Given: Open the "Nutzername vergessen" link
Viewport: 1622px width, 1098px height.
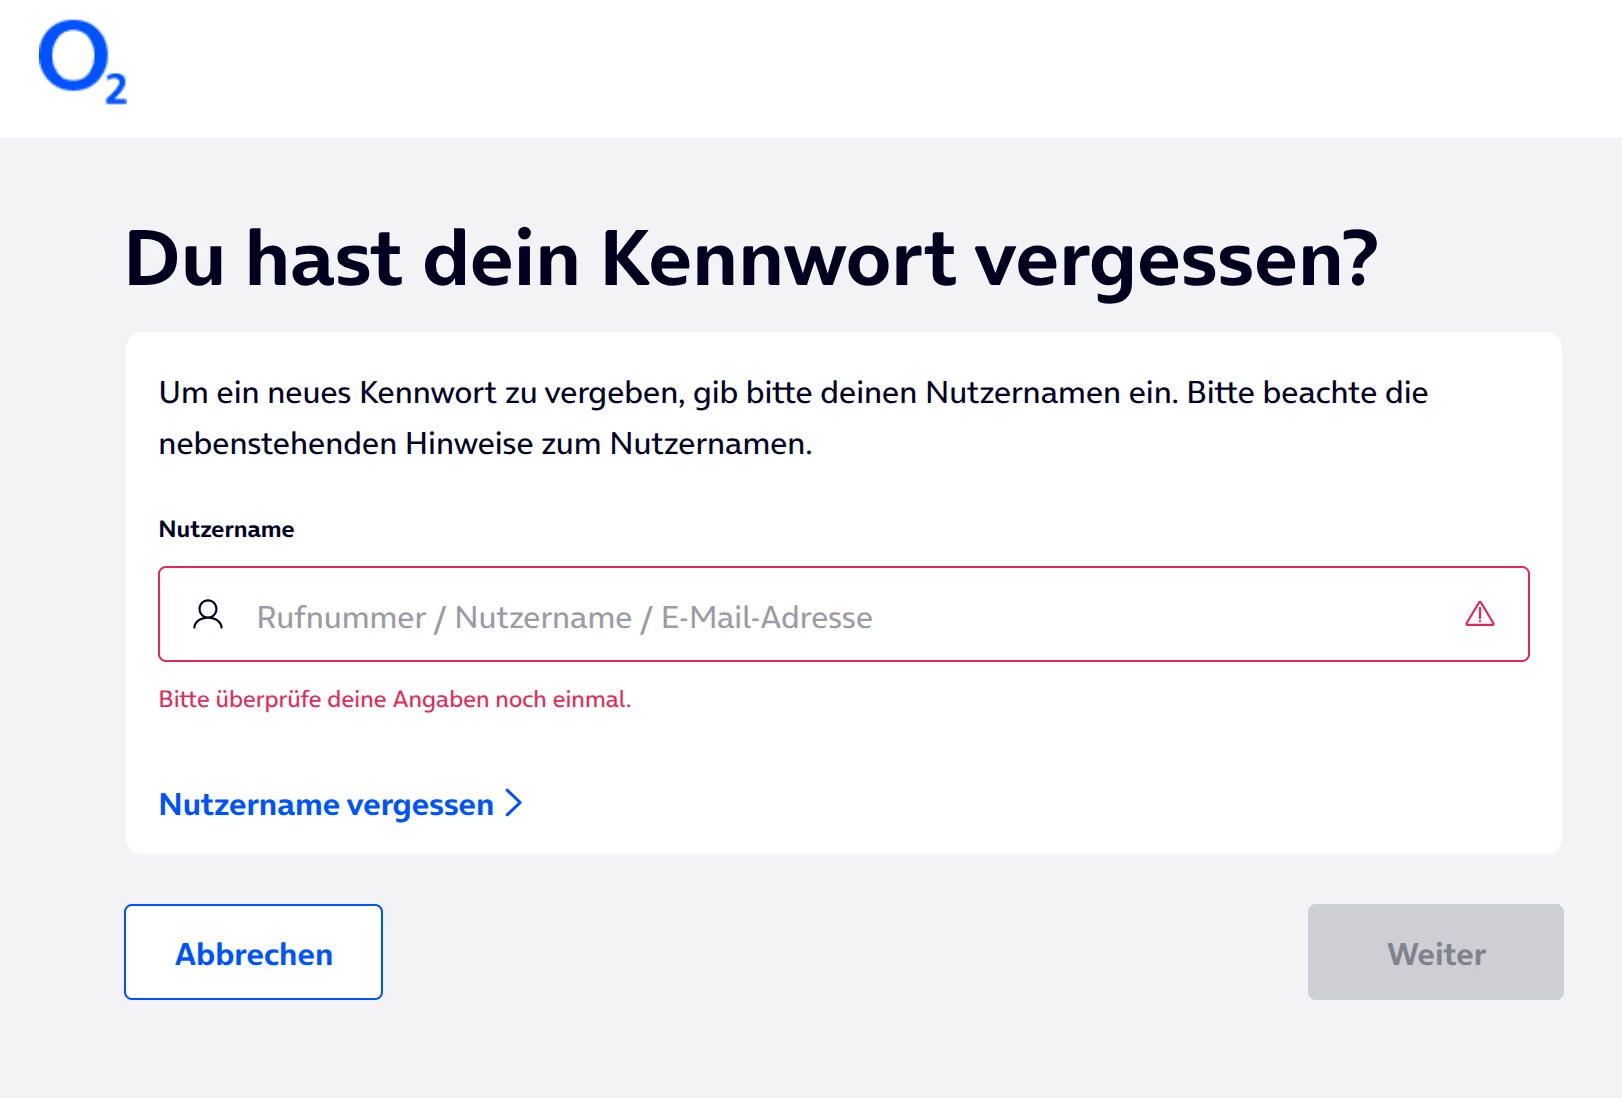Looking at the screenshot, I should tap(326, 804).
